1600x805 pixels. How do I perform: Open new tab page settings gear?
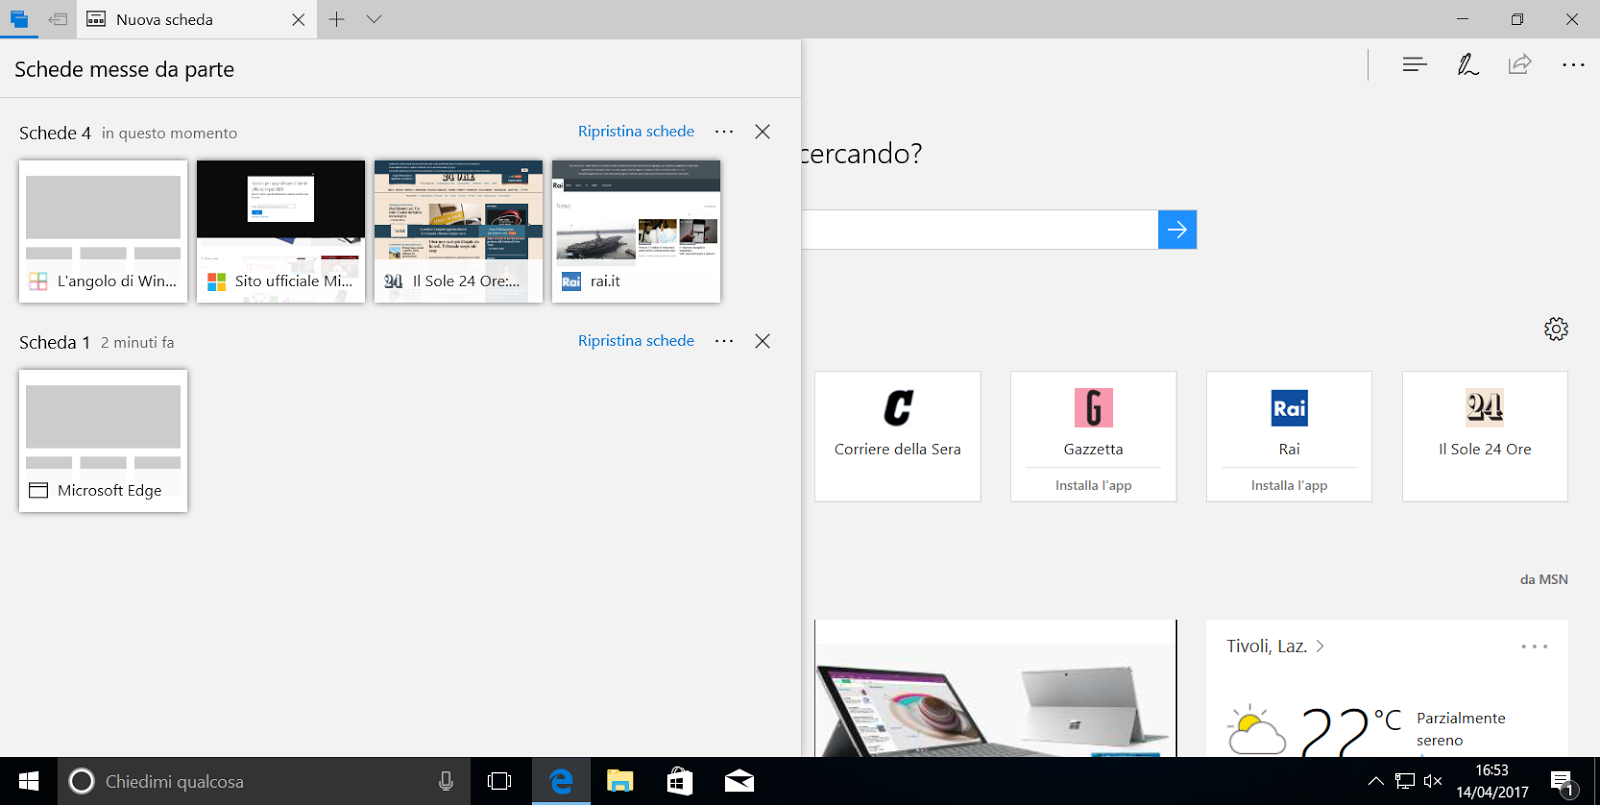pyautogui.click(x=1556, y=329)
